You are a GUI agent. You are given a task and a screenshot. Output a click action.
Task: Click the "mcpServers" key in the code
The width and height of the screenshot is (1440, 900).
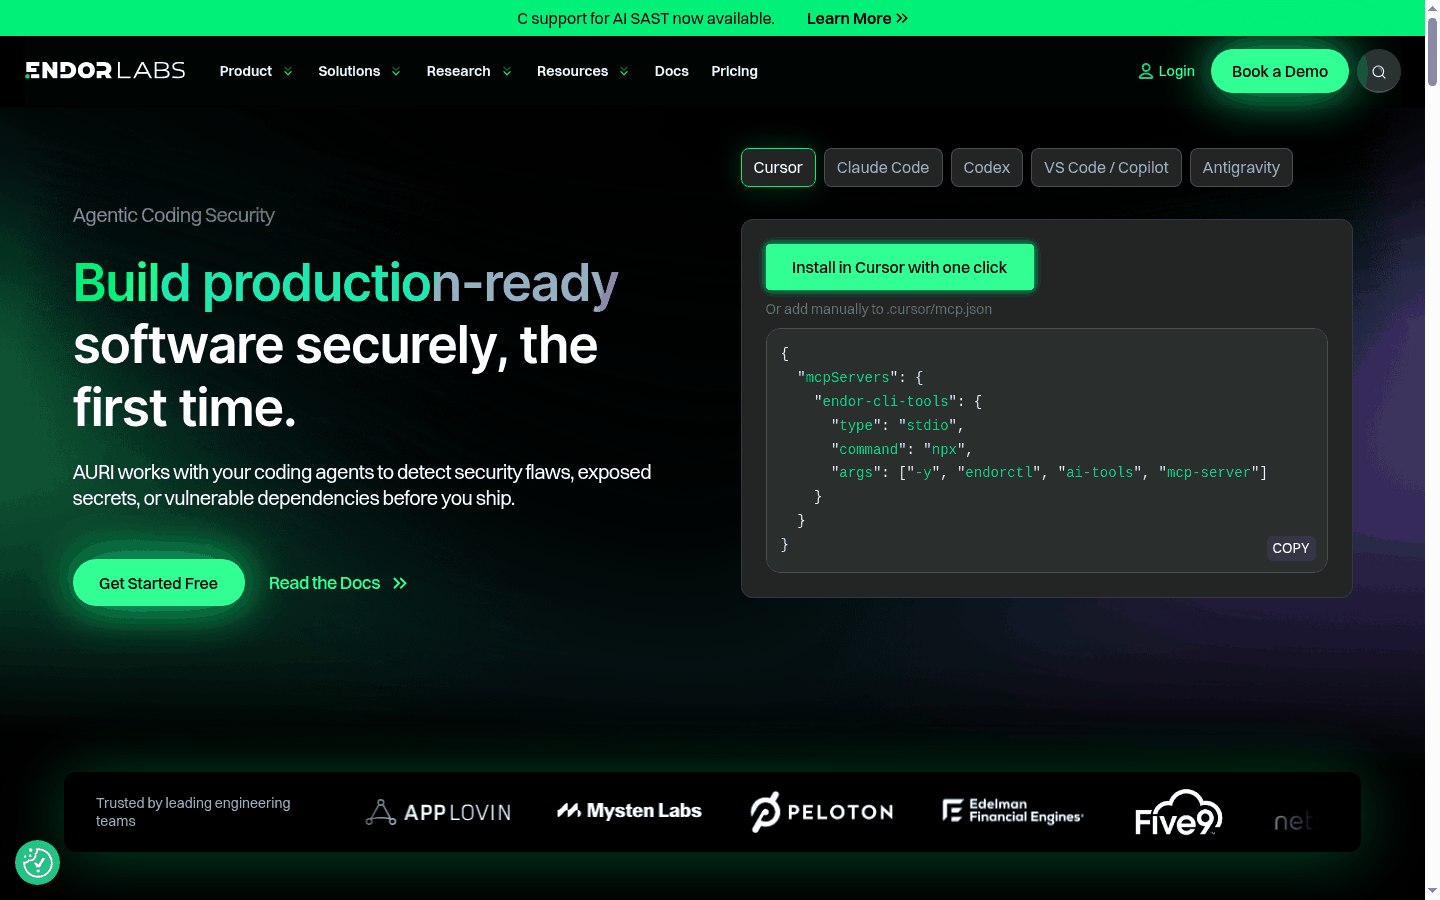point(848,377)
